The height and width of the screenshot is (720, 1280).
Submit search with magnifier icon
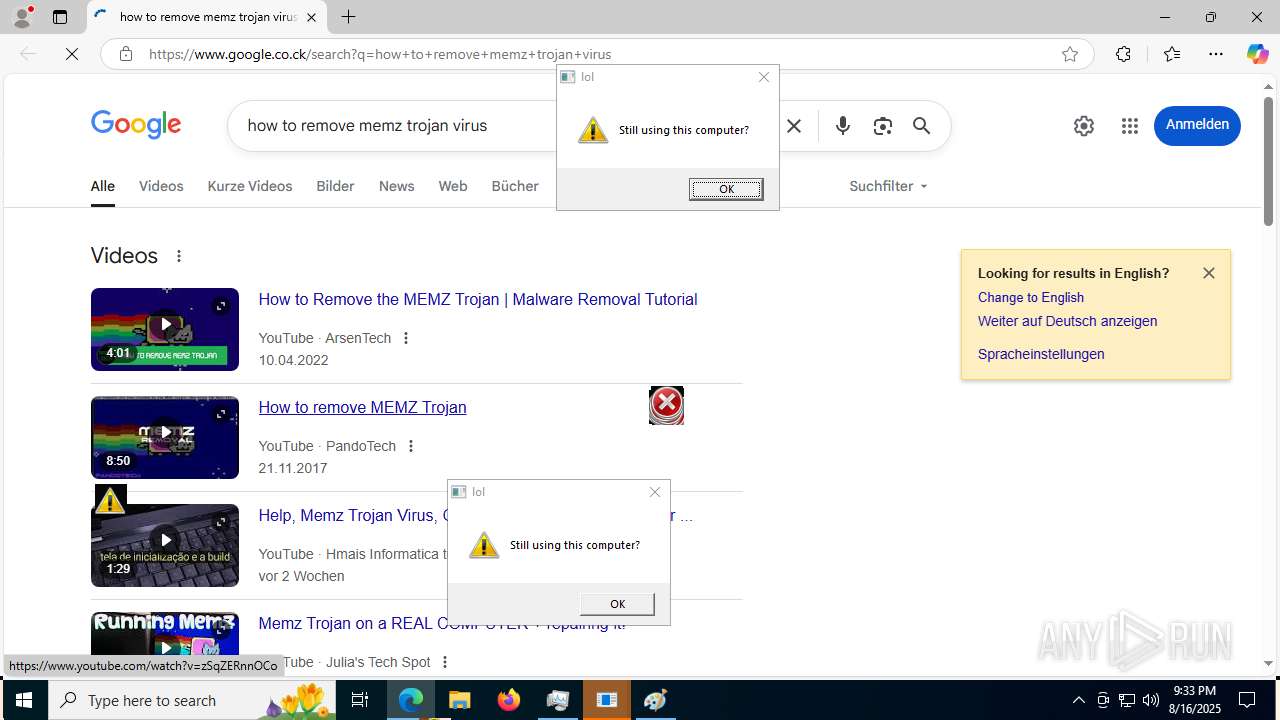coord(921,126)
